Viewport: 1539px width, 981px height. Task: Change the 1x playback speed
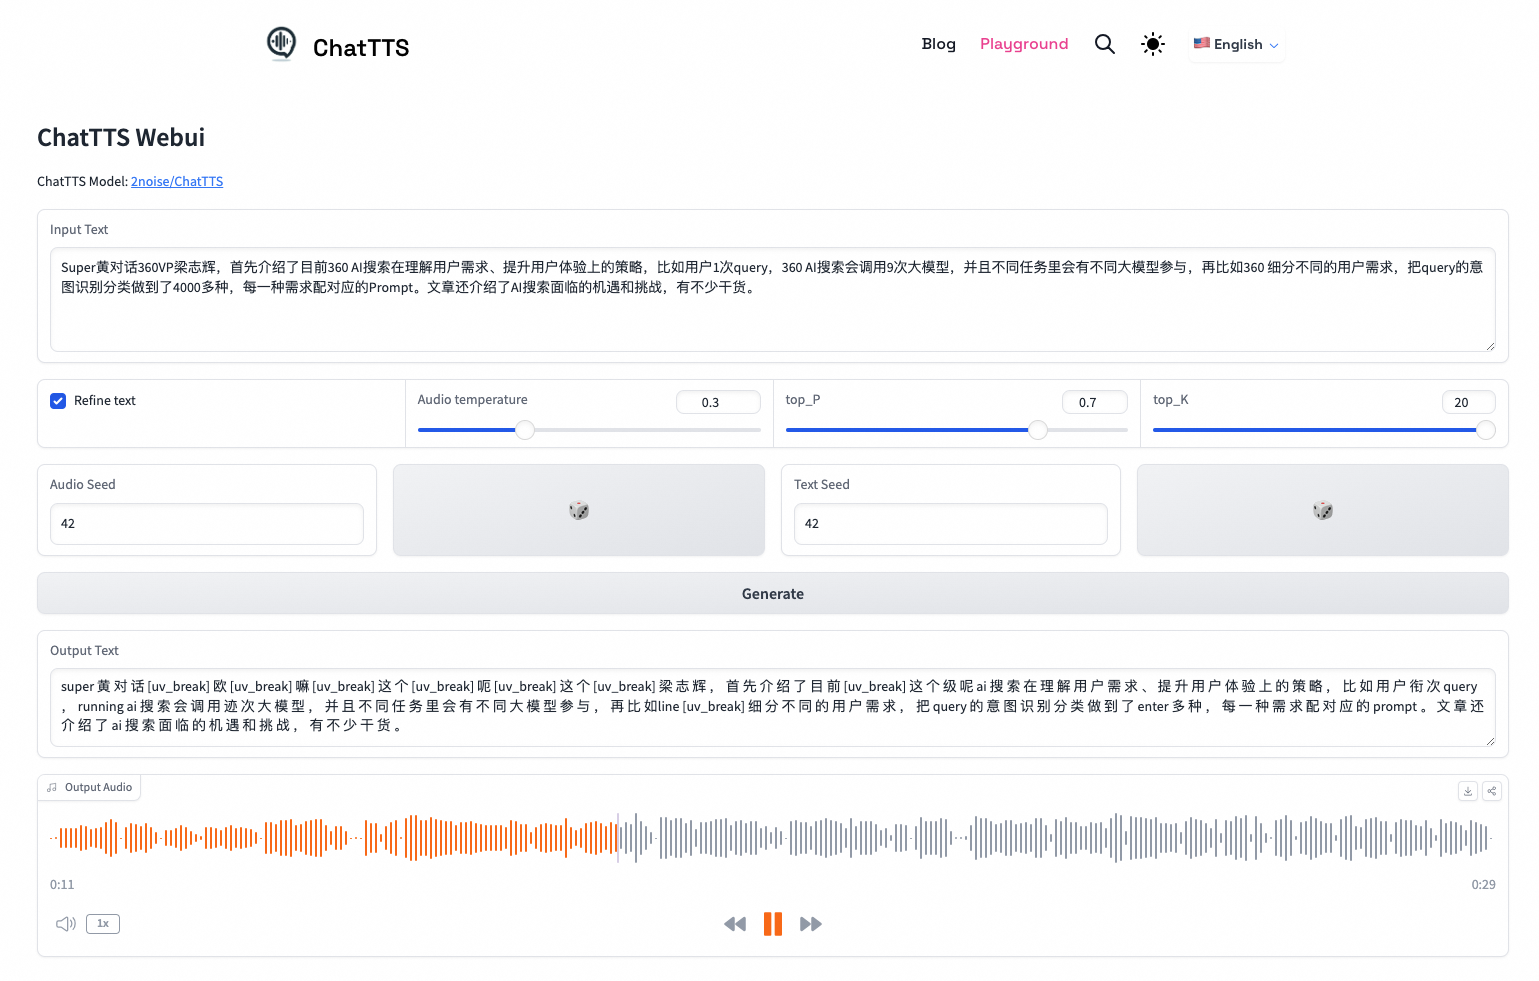click(103, 924)
